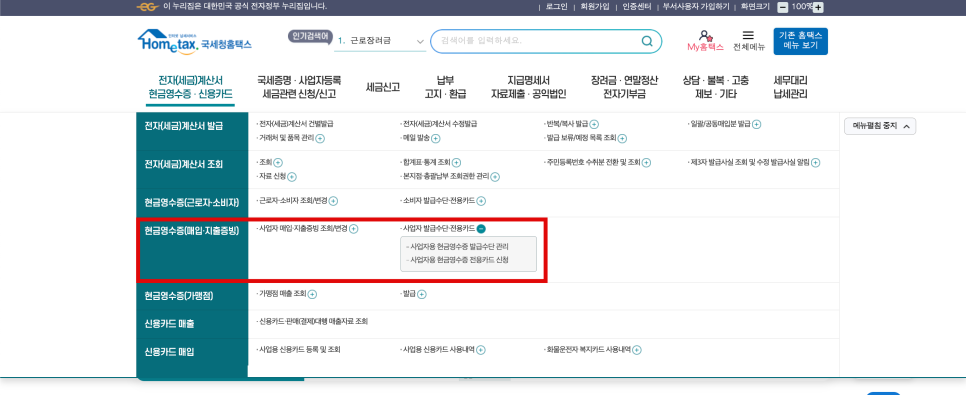Focus the search keyword input field
Image resolution: width=966 pixels, height=395 pixels.
tap(536, 41)
